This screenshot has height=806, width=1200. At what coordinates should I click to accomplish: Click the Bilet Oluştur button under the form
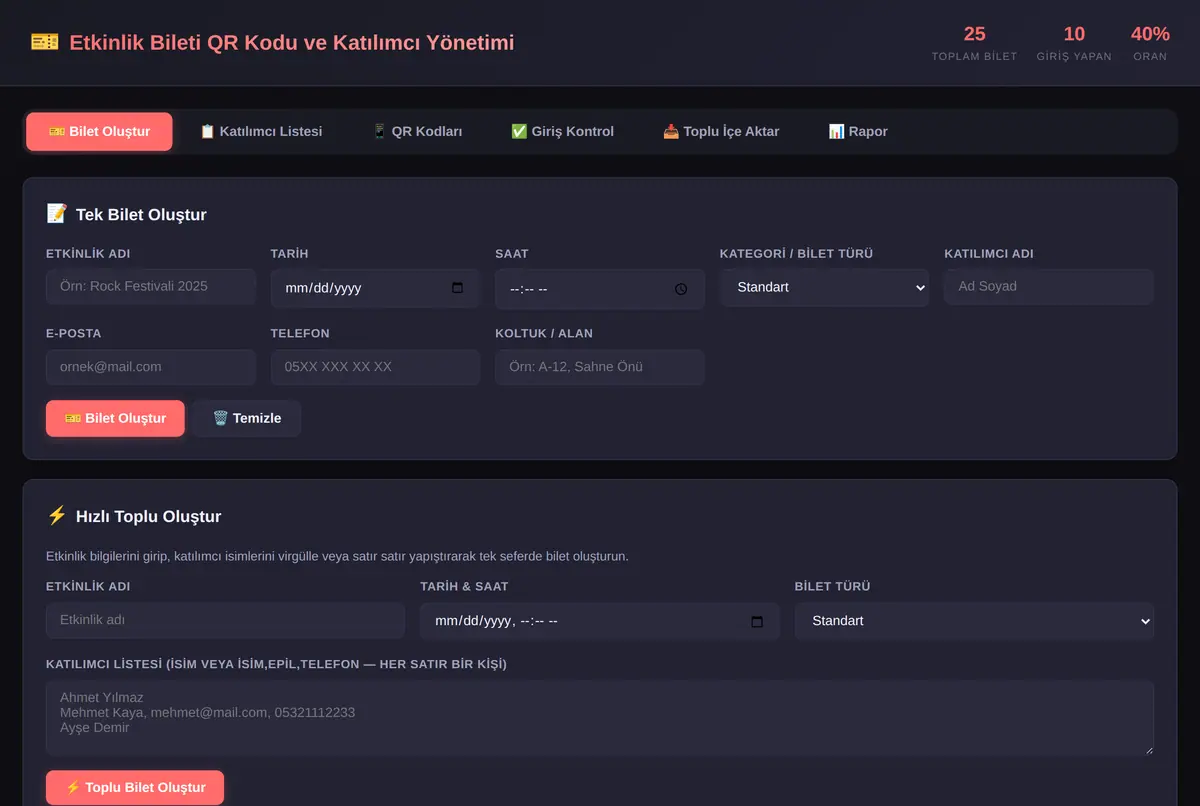(x=115, y=418)
